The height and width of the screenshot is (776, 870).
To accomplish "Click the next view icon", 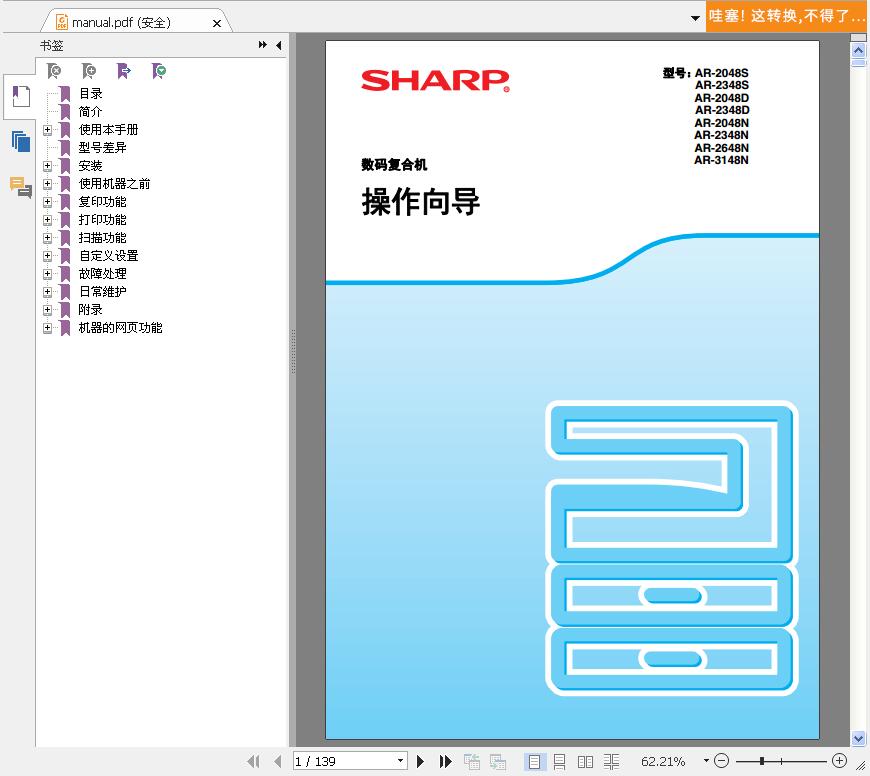I will (498, 762).
